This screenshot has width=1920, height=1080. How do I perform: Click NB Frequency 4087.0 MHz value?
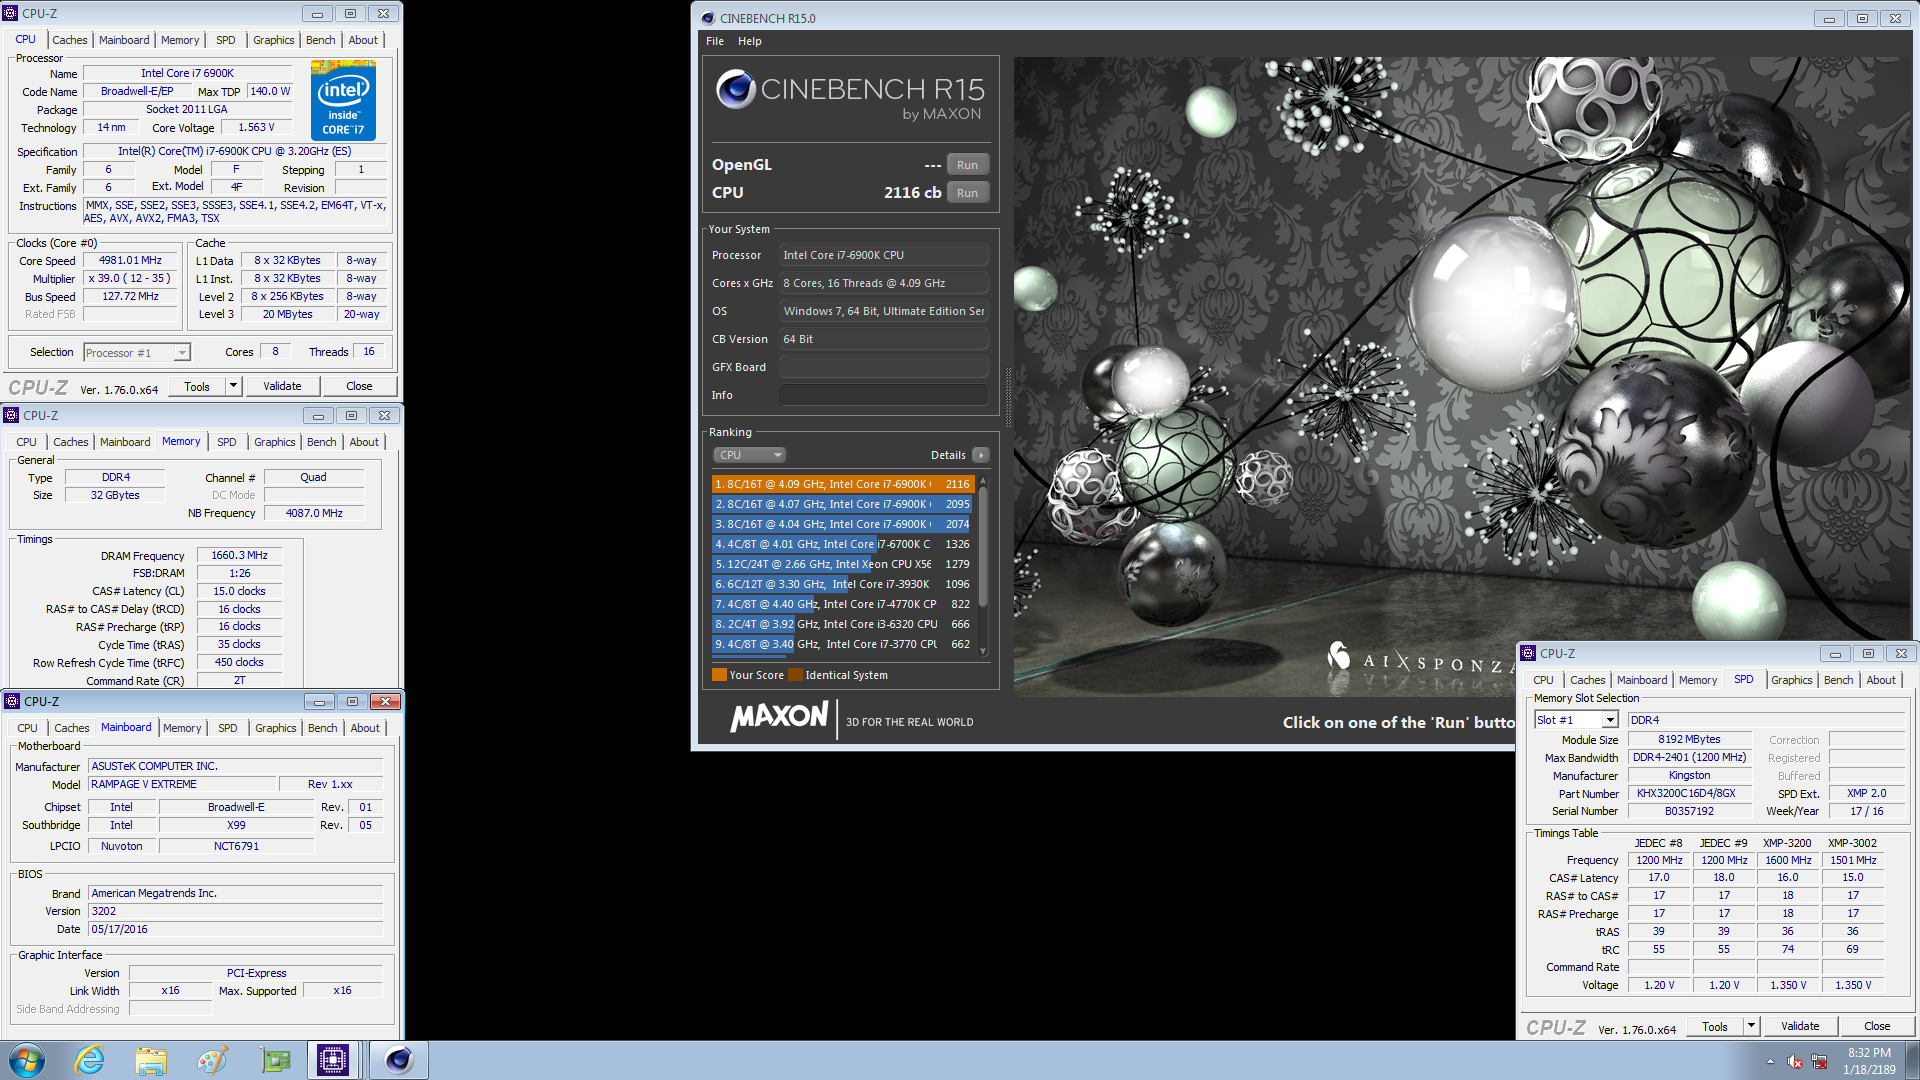coord(314,513)
